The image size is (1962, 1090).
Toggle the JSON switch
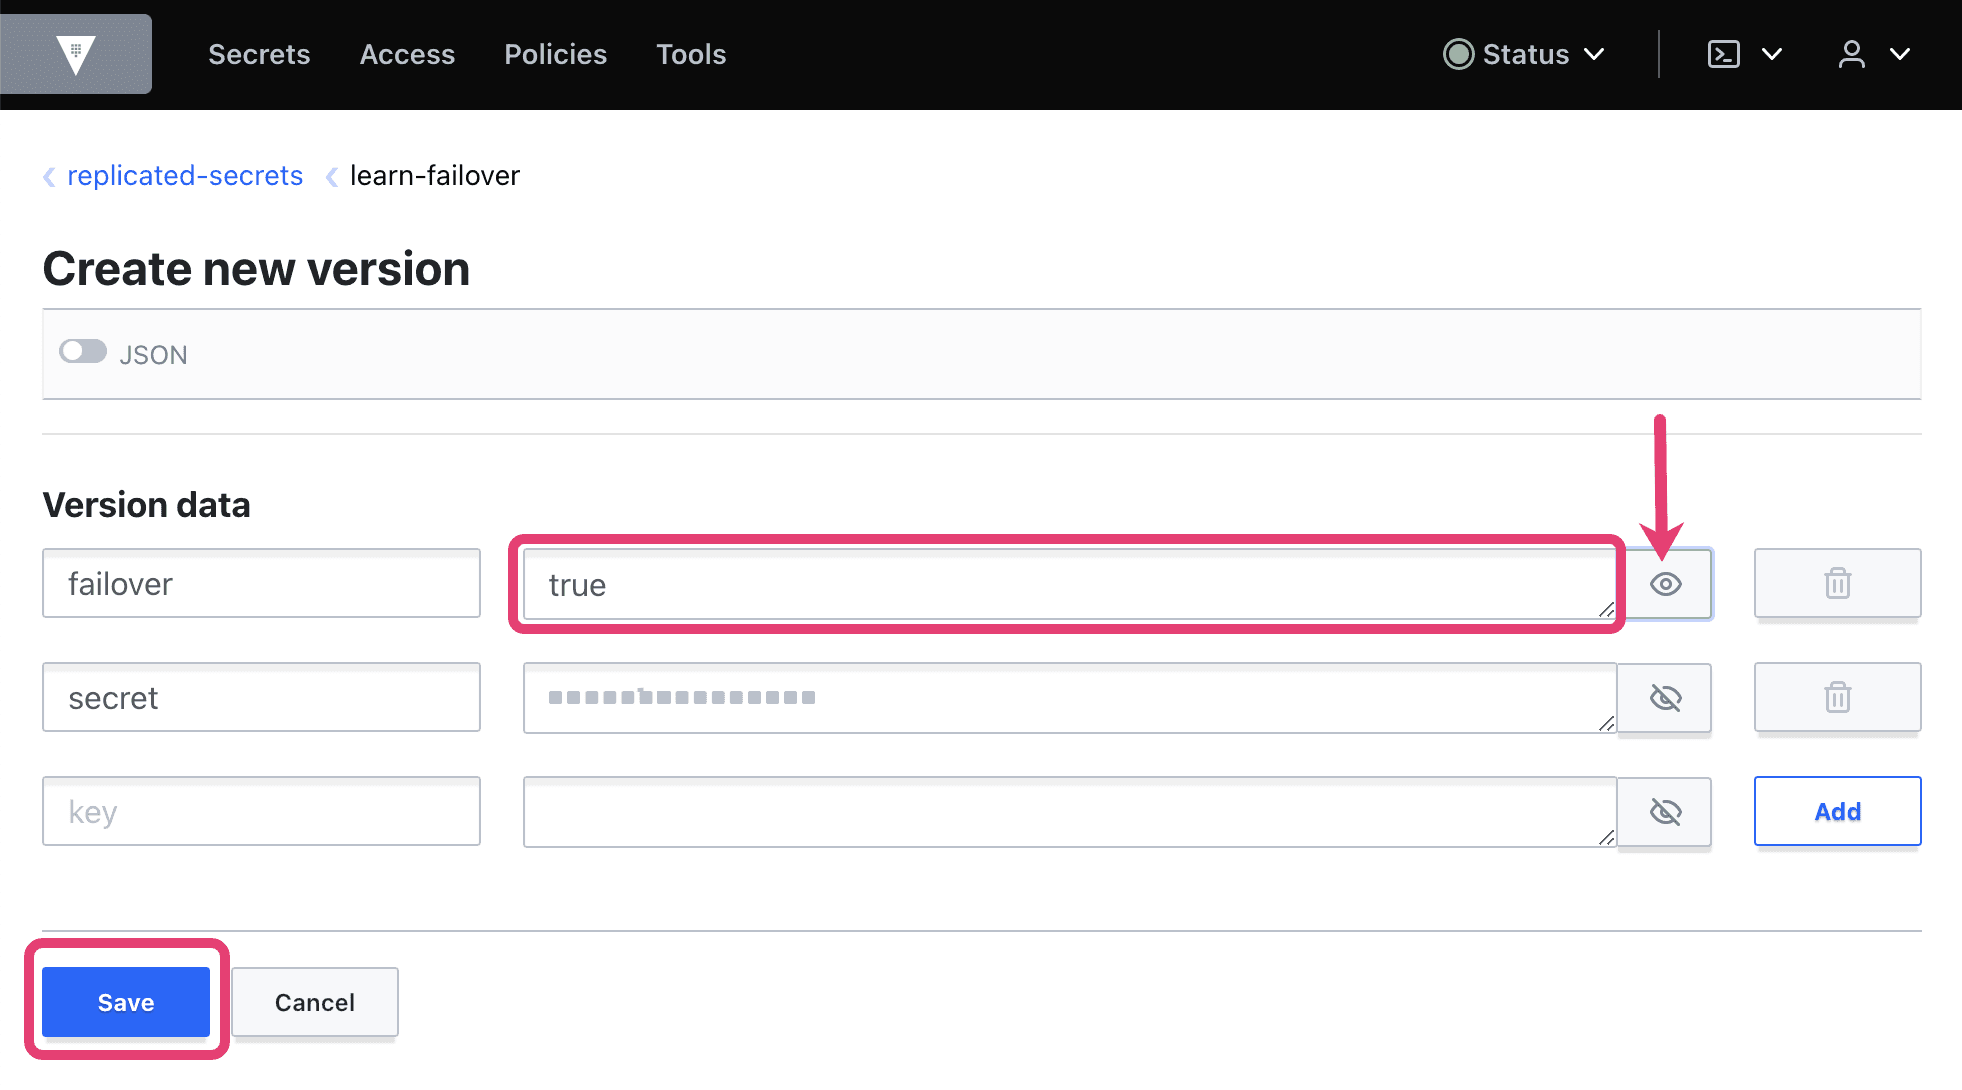coord(83,352)
